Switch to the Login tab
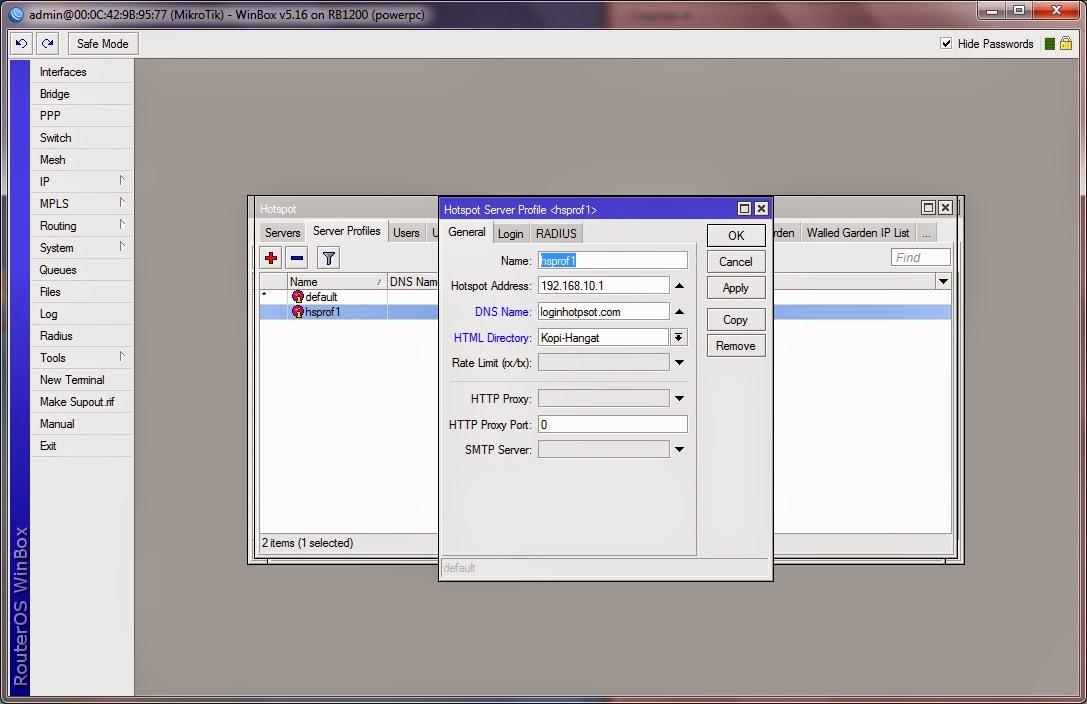Screen dimensions: 1087x704 click(510, 234)
